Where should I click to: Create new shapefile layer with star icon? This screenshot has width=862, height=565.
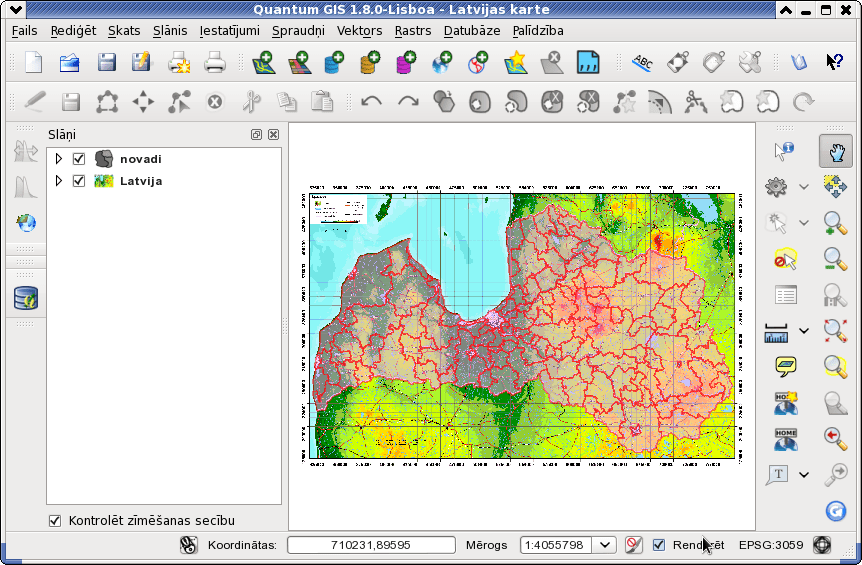(516, 63)
